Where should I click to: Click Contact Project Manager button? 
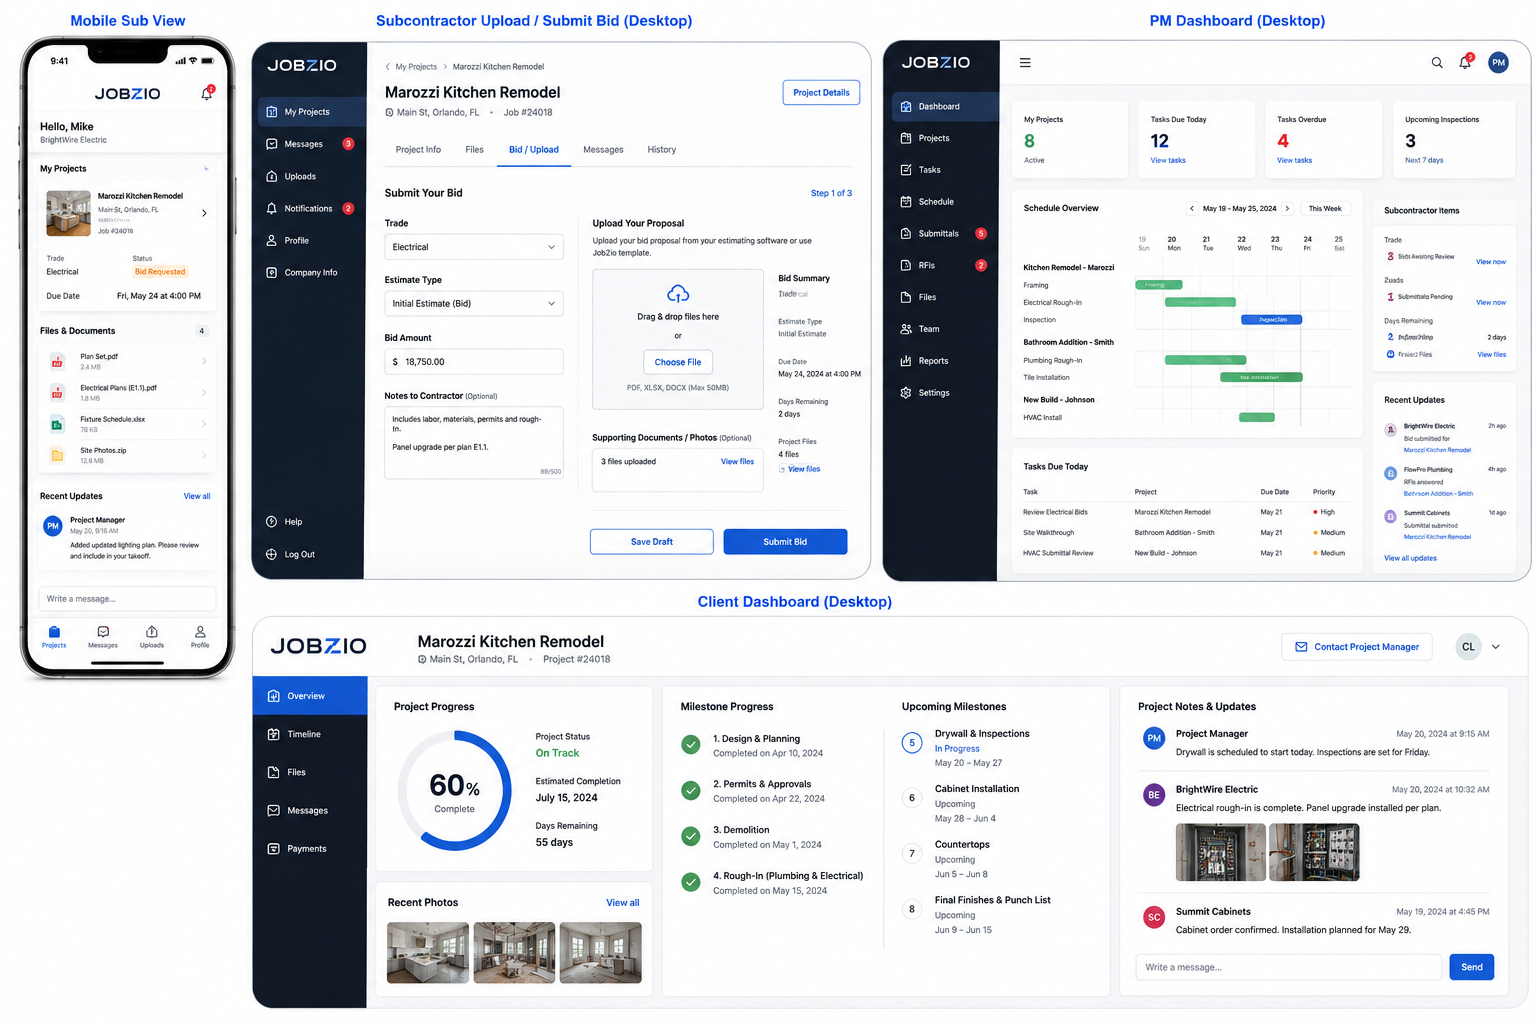pyautogui.click(x=1357, y=647)
